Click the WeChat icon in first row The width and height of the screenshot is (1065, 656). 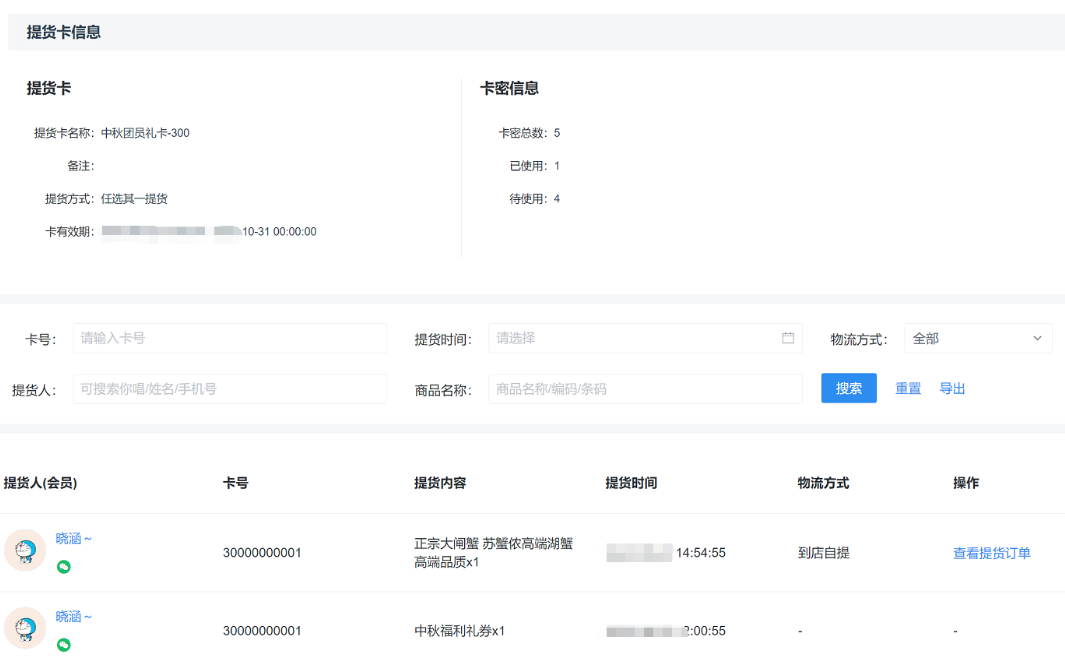click(x=64, y=567)
